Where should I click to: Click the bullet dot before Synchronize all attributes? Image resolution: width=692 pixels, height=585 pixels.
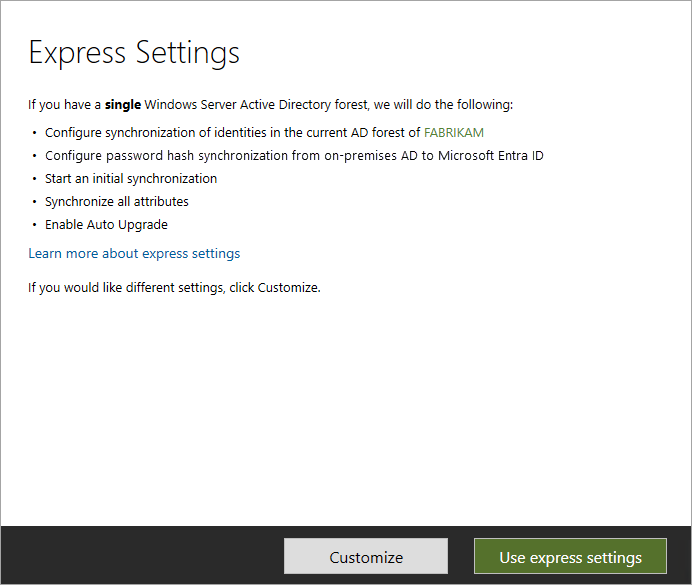pyautogui.click(x=34, y=202)
